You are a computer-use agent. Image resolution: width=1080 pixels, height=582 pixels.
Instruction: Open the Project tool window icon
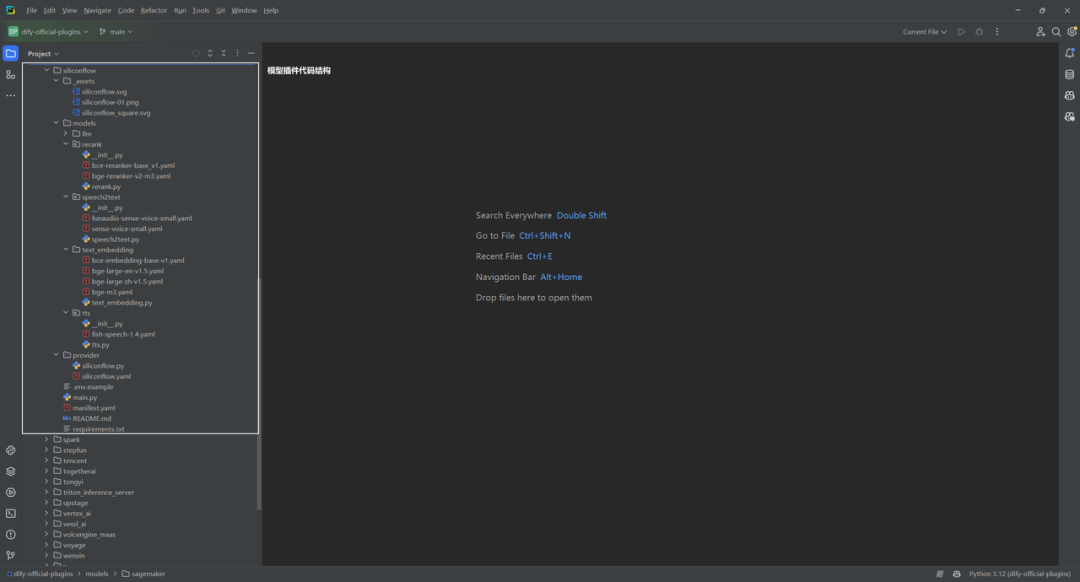coord(10,53)
